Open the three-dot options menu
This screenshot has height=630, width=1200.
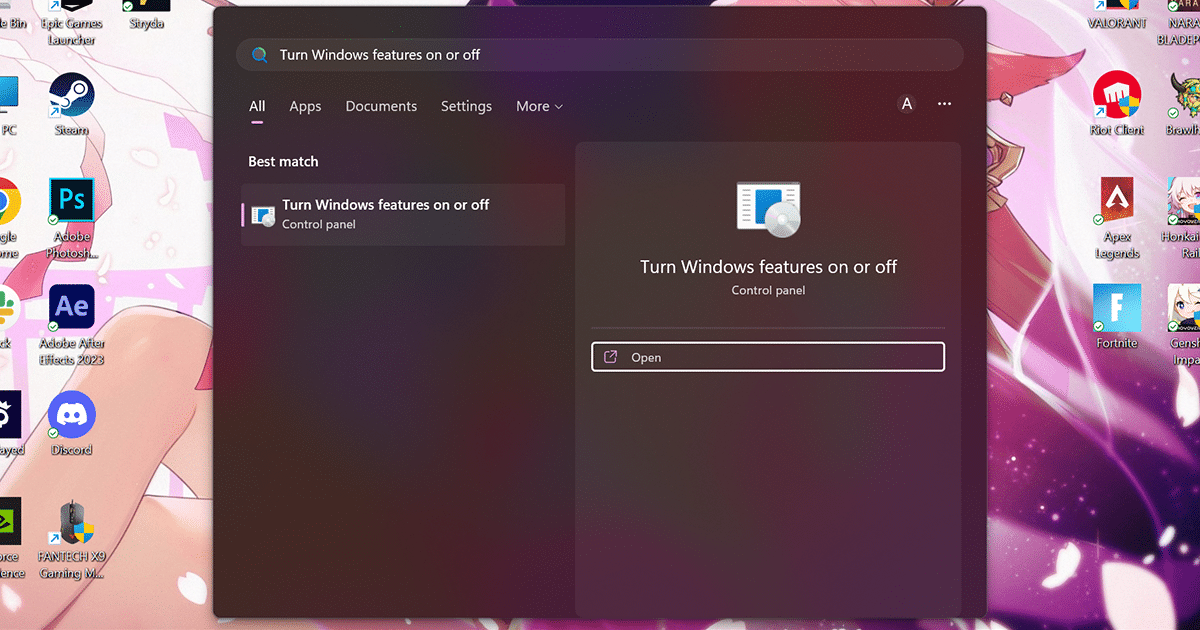point(944,104)
